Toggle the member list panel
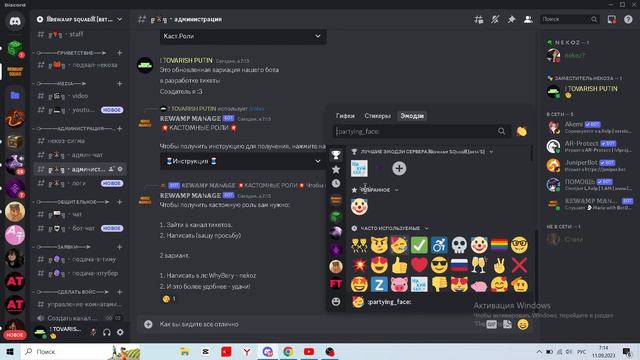 [x=528, y=19]
